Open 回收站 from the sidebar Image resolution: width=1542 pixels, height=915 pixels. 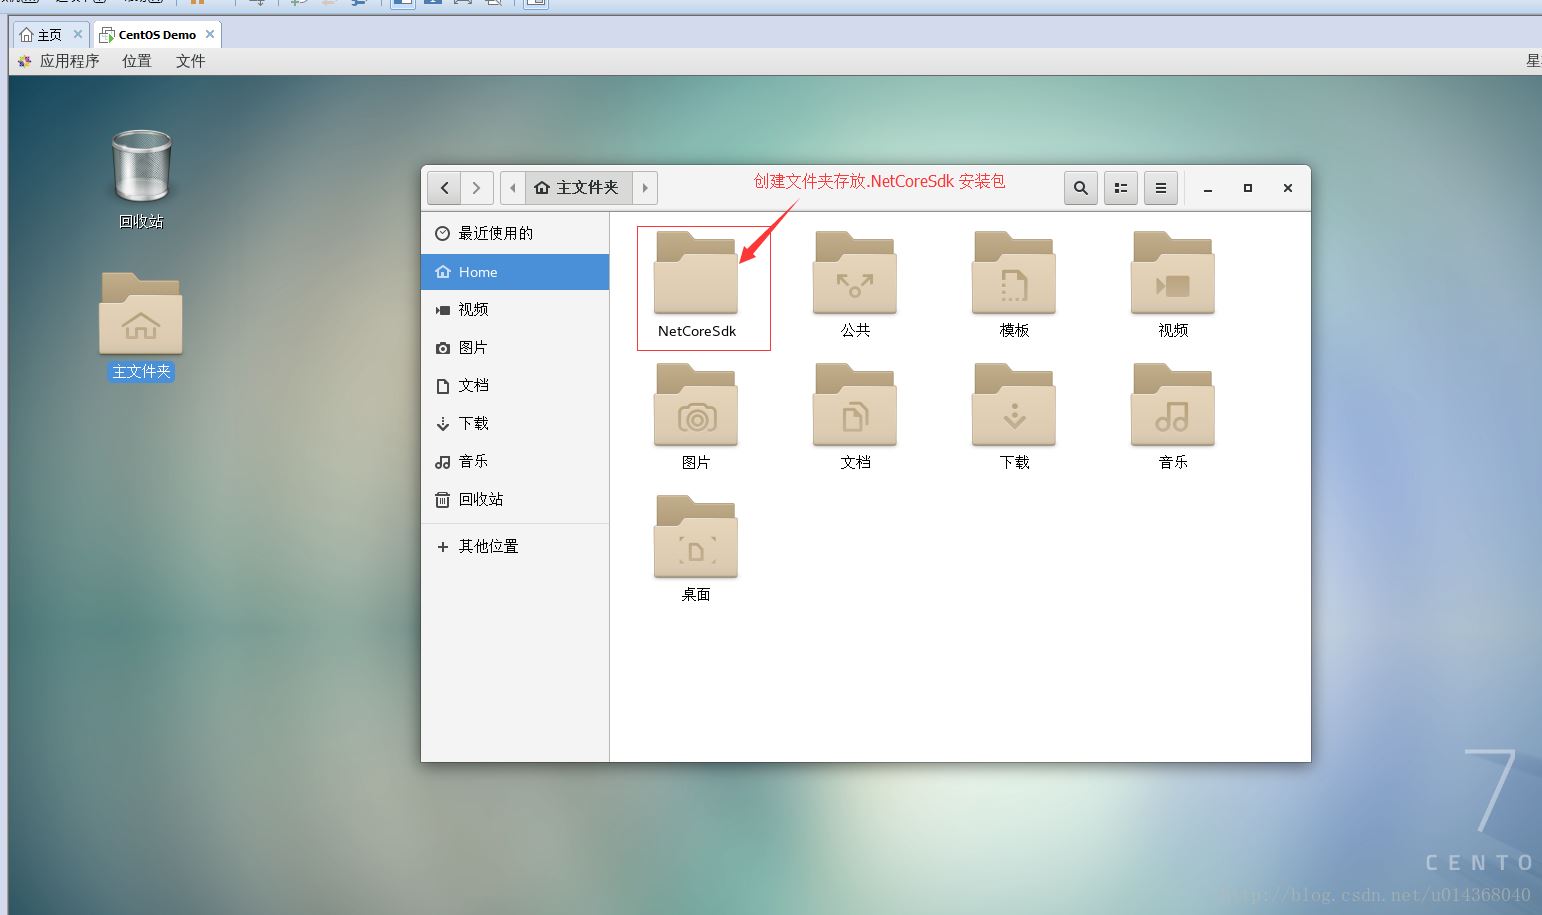(x=481, y=499)
